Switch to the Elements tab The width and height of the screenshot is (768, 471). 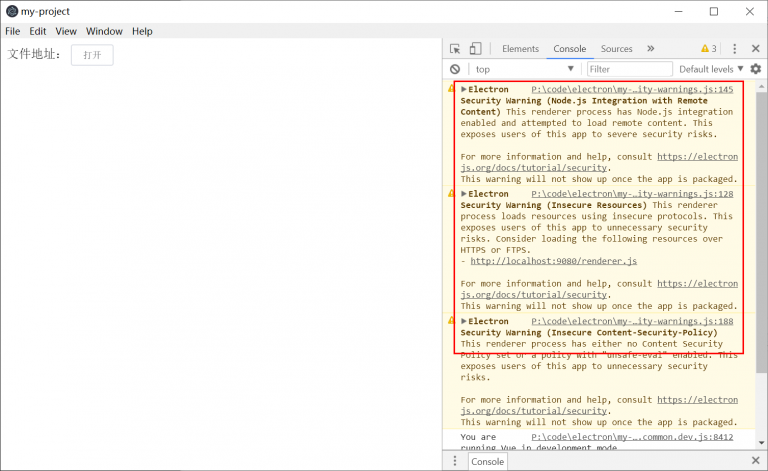(520, 48)
